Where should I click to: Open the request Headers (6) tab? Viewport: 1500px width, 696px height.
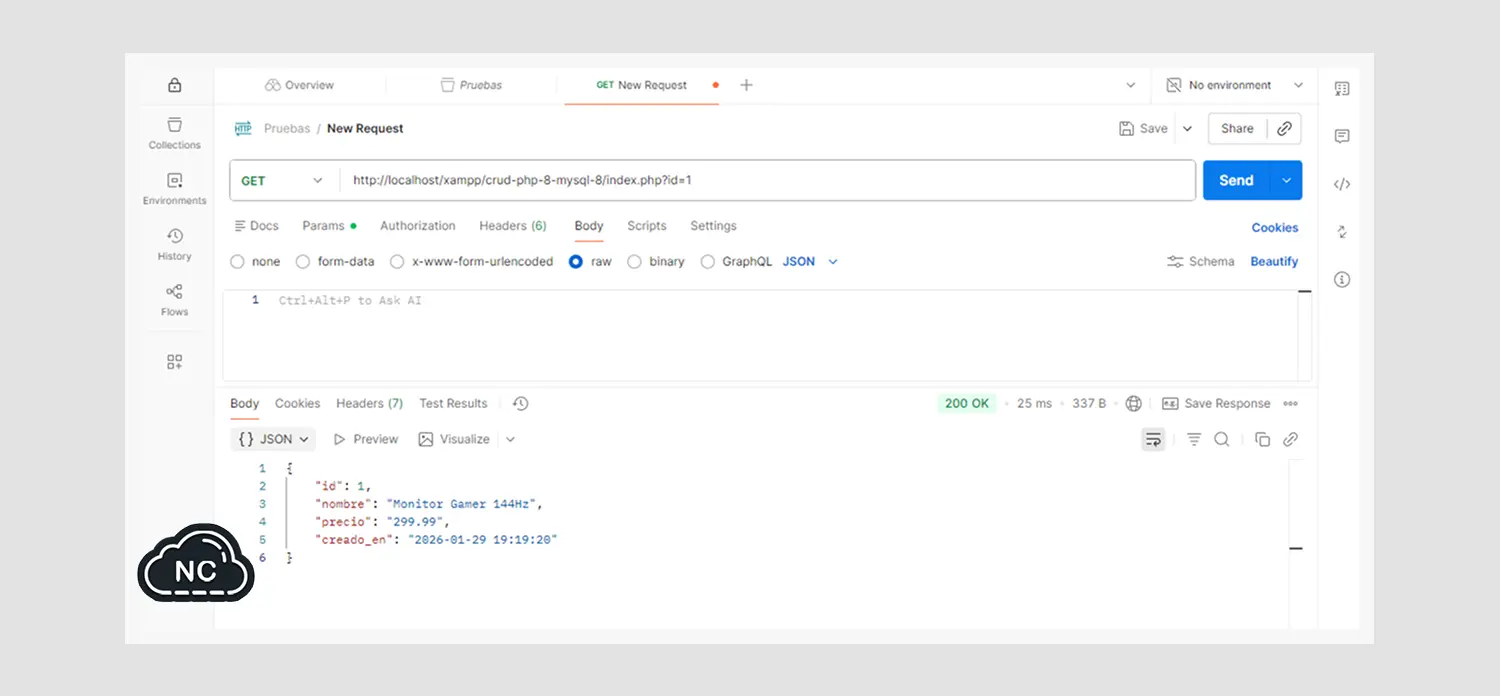tap(513, 226)
